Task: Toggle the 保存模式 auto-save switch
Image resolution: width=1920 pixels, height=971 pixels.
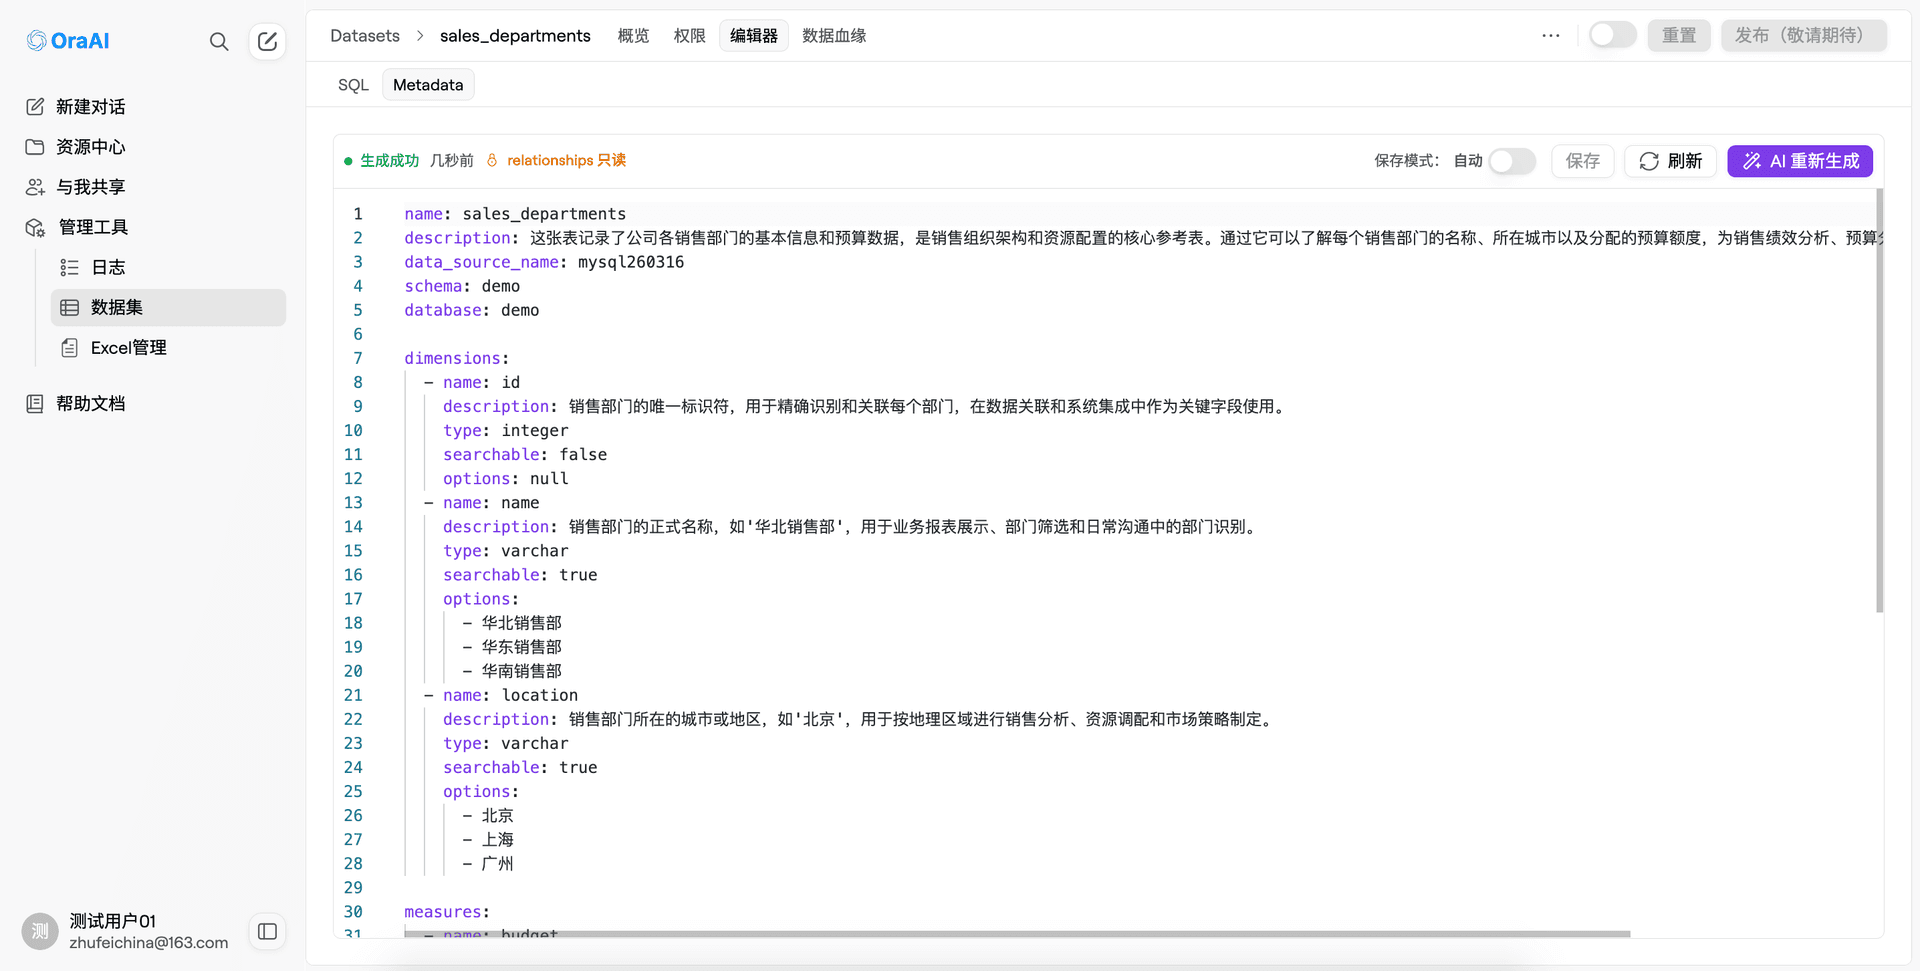Action: pyautogui.click(x=1511, y=161)
